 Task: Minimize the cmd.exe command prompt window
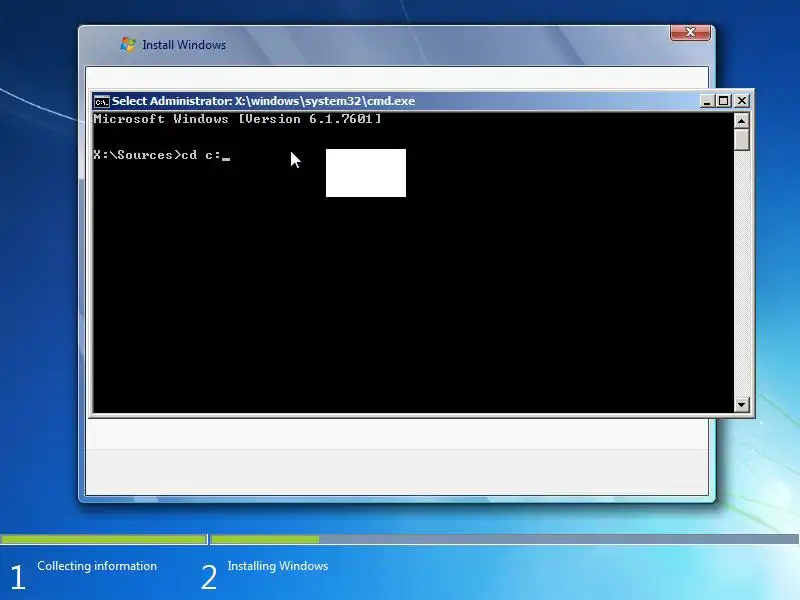click(x=707, y=101)
